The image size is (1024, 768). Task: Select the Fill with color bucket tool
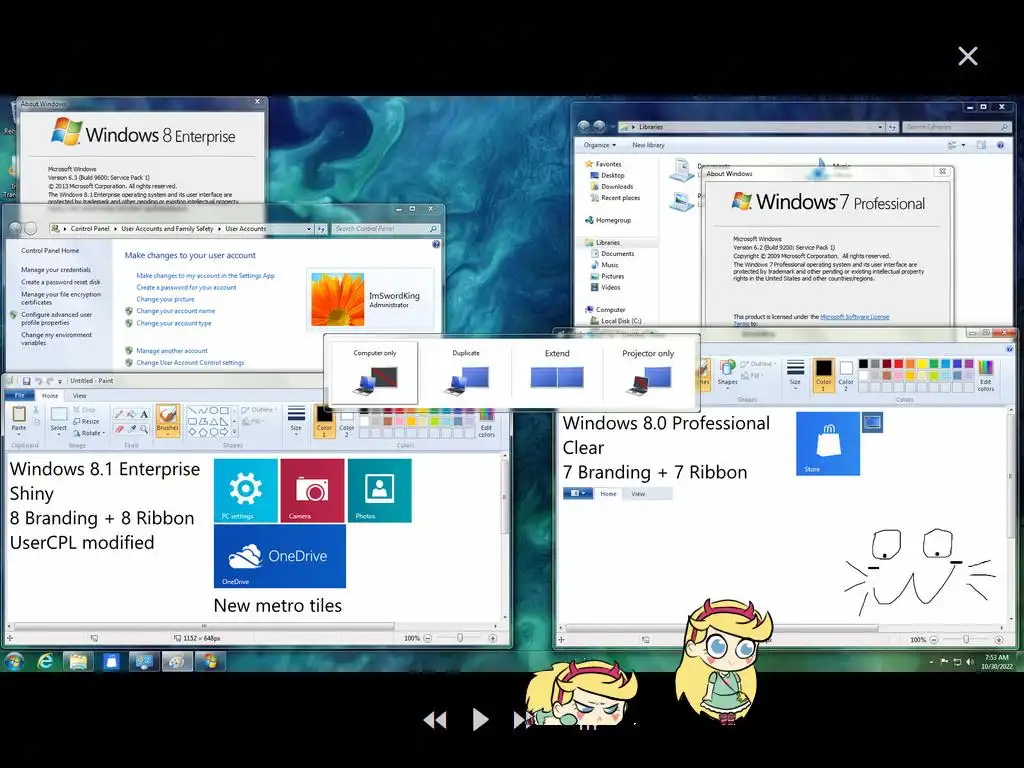131,414
